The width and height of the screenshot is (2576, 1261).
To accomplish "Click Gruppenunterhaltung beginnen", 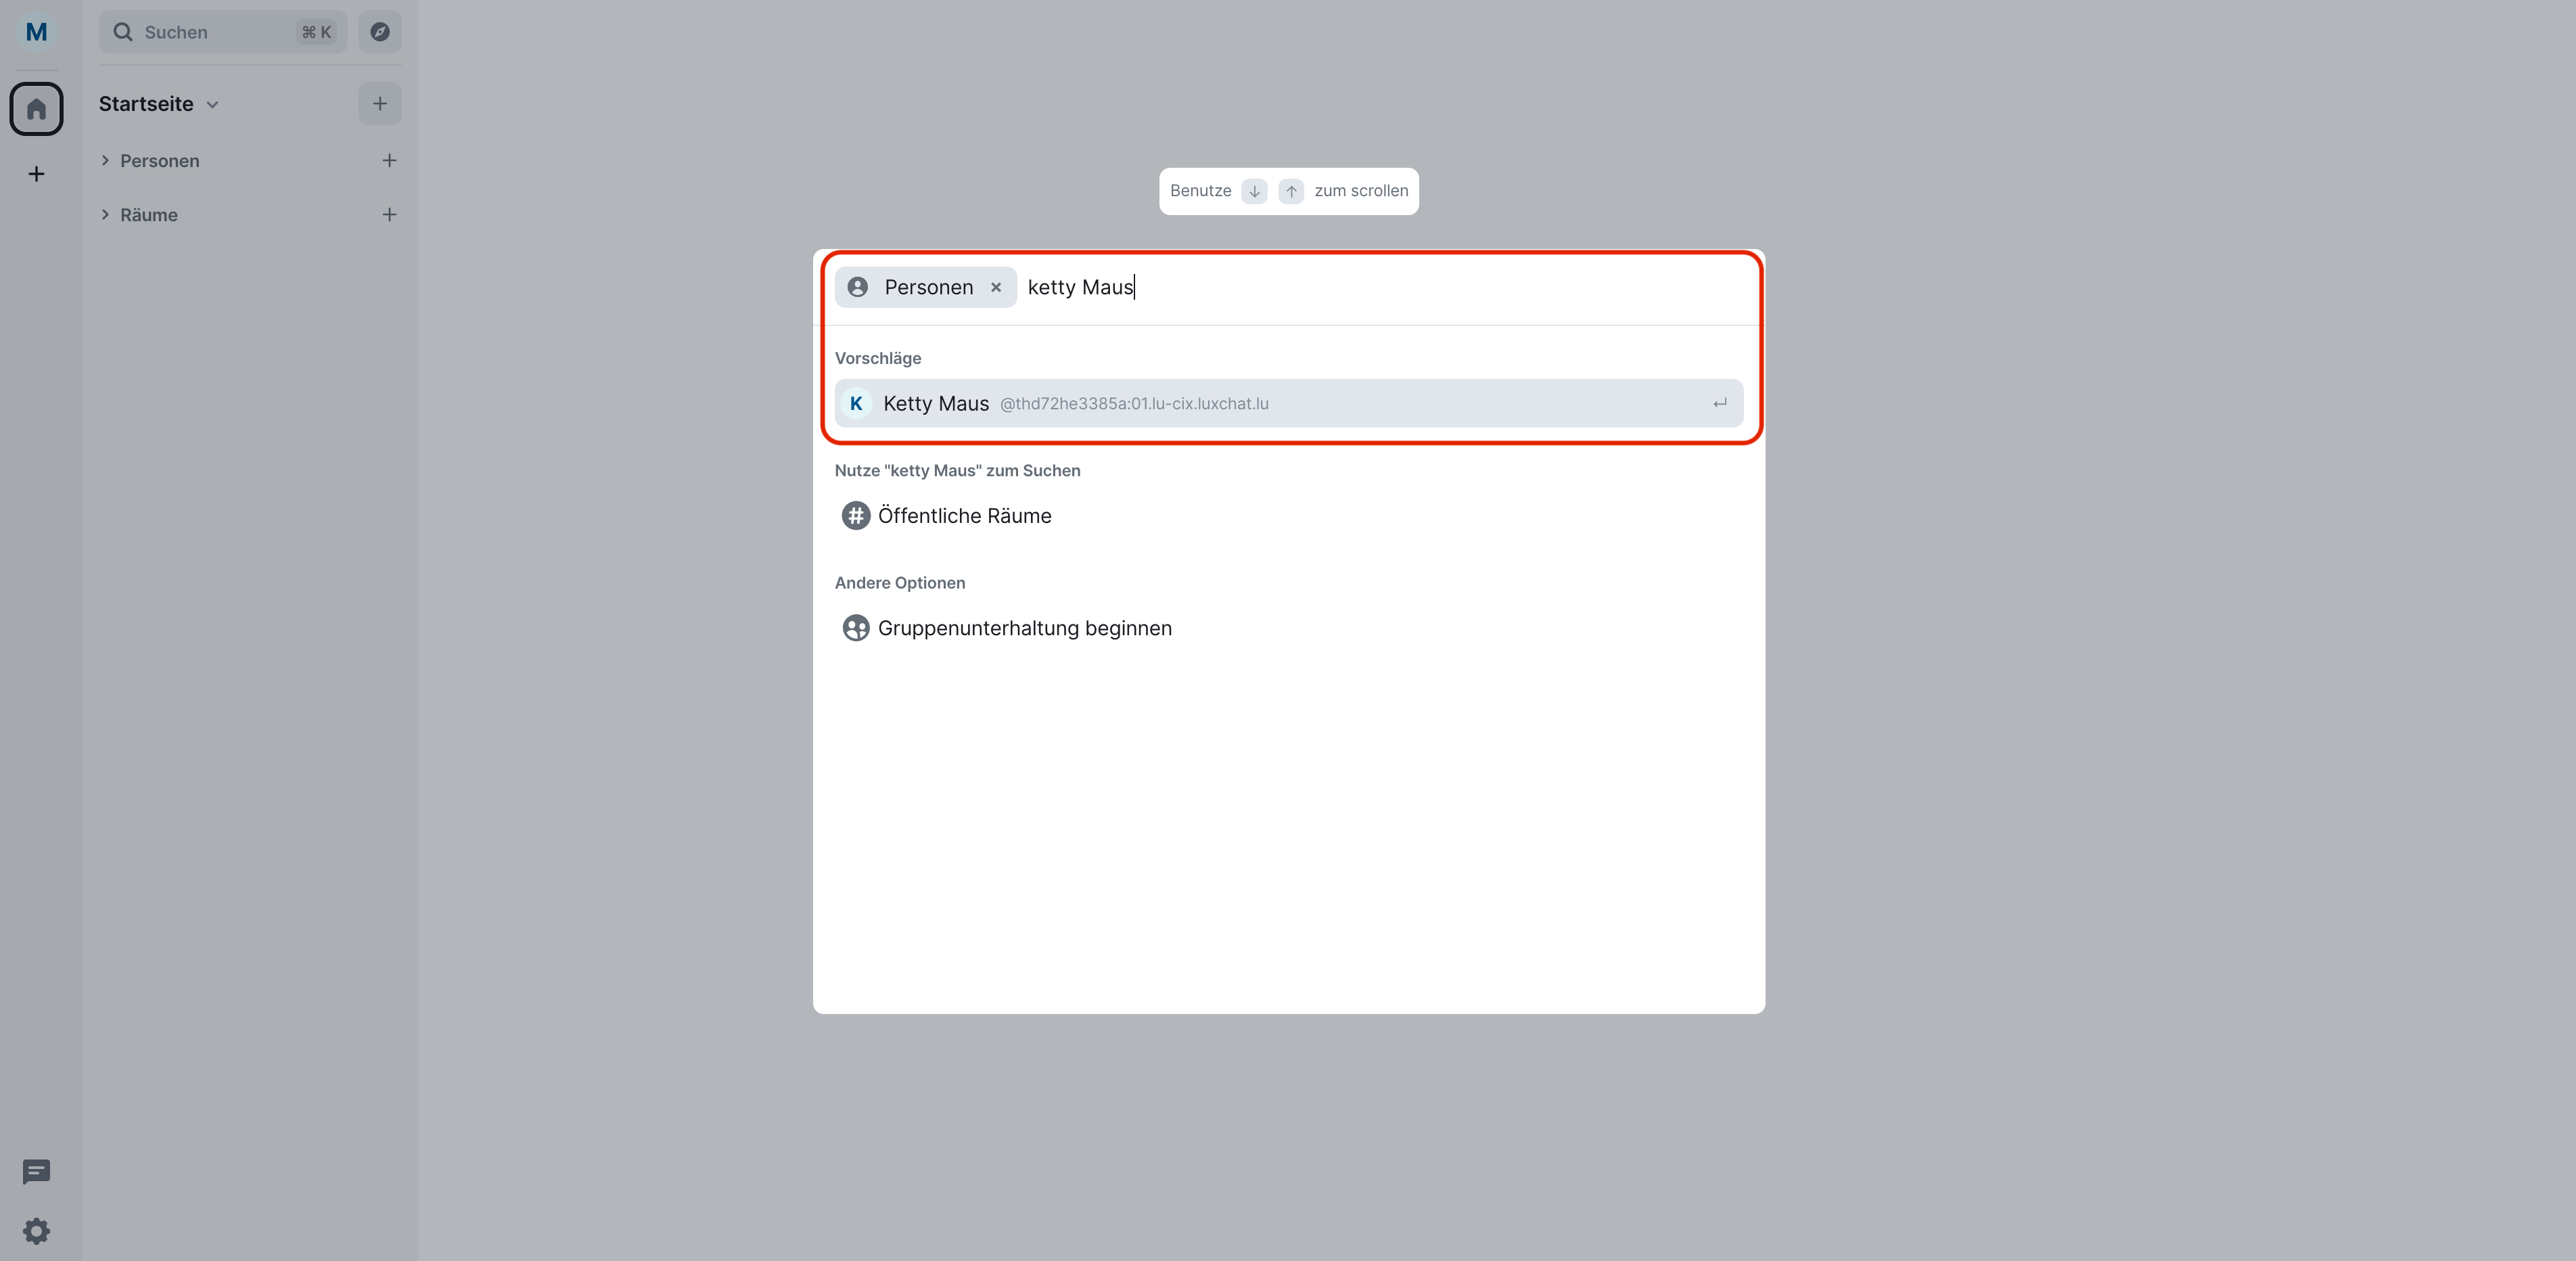I will (1024, 628).
